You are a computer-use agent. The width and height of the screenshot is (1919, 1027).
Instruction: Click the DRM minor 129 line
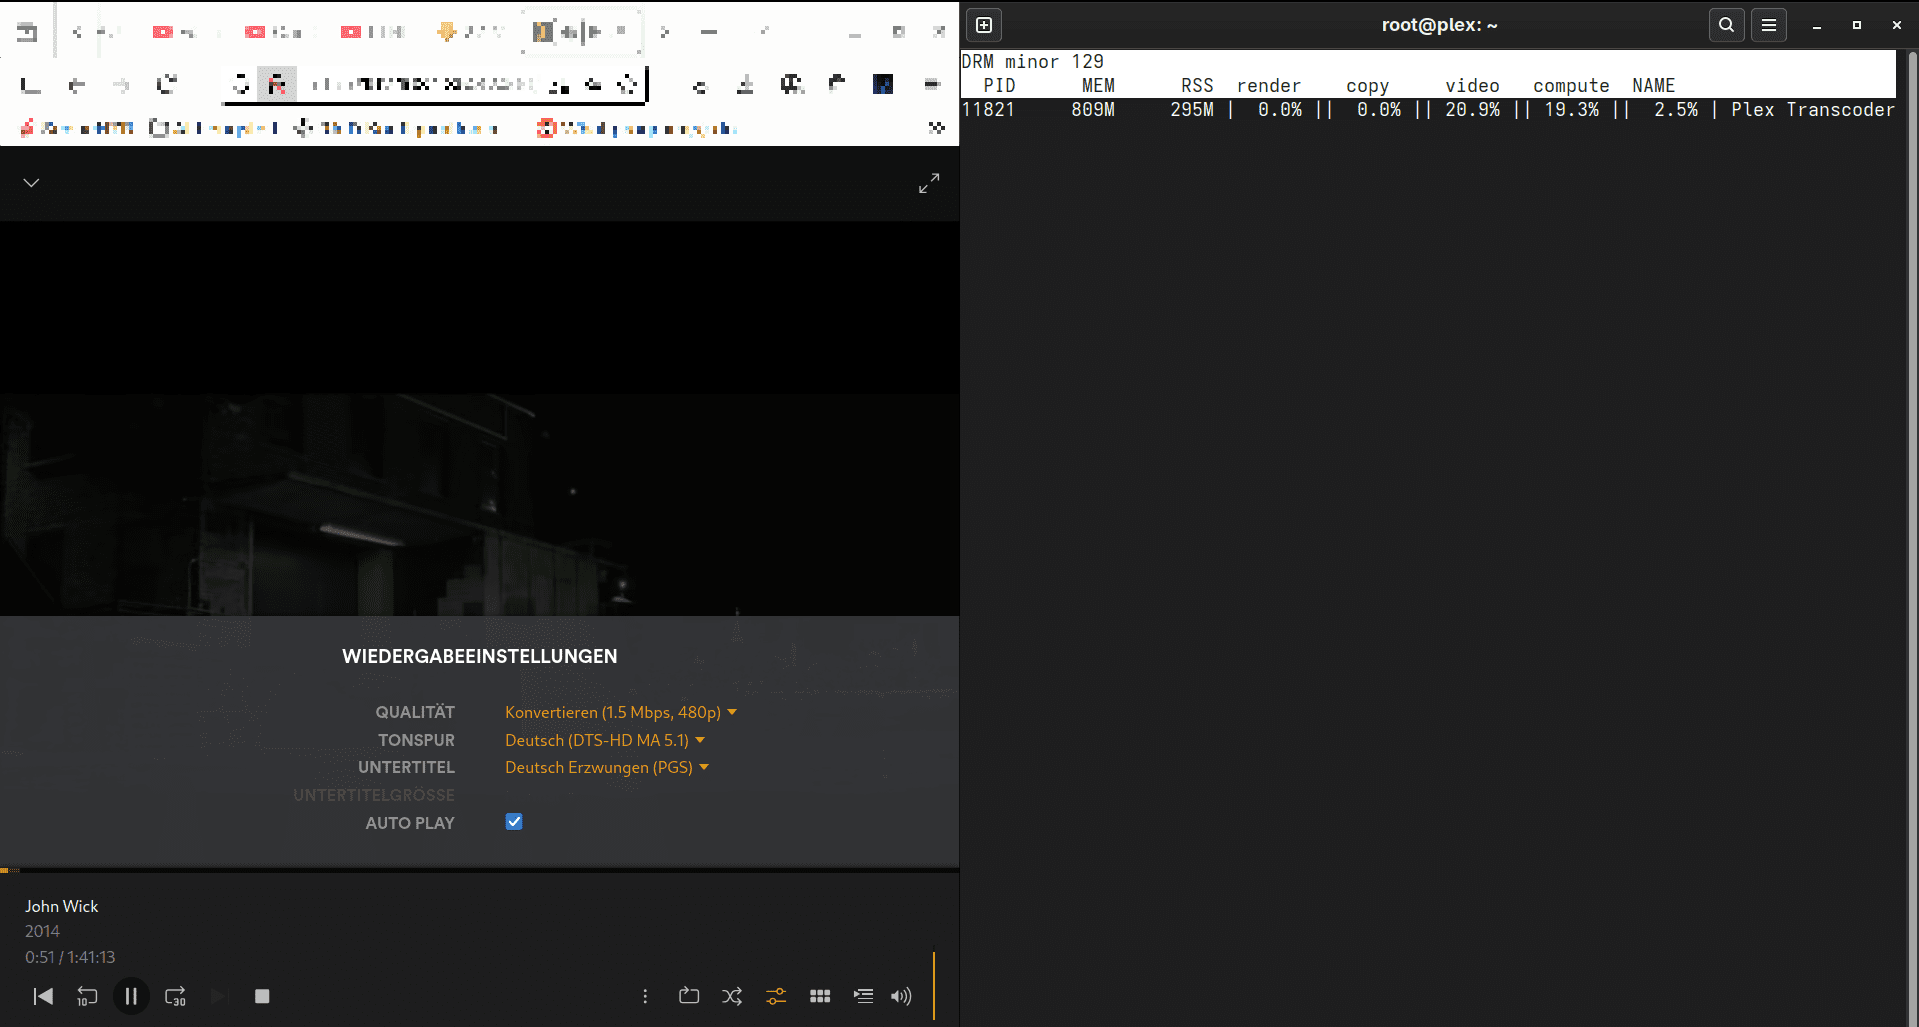[x=1032, y=62]
